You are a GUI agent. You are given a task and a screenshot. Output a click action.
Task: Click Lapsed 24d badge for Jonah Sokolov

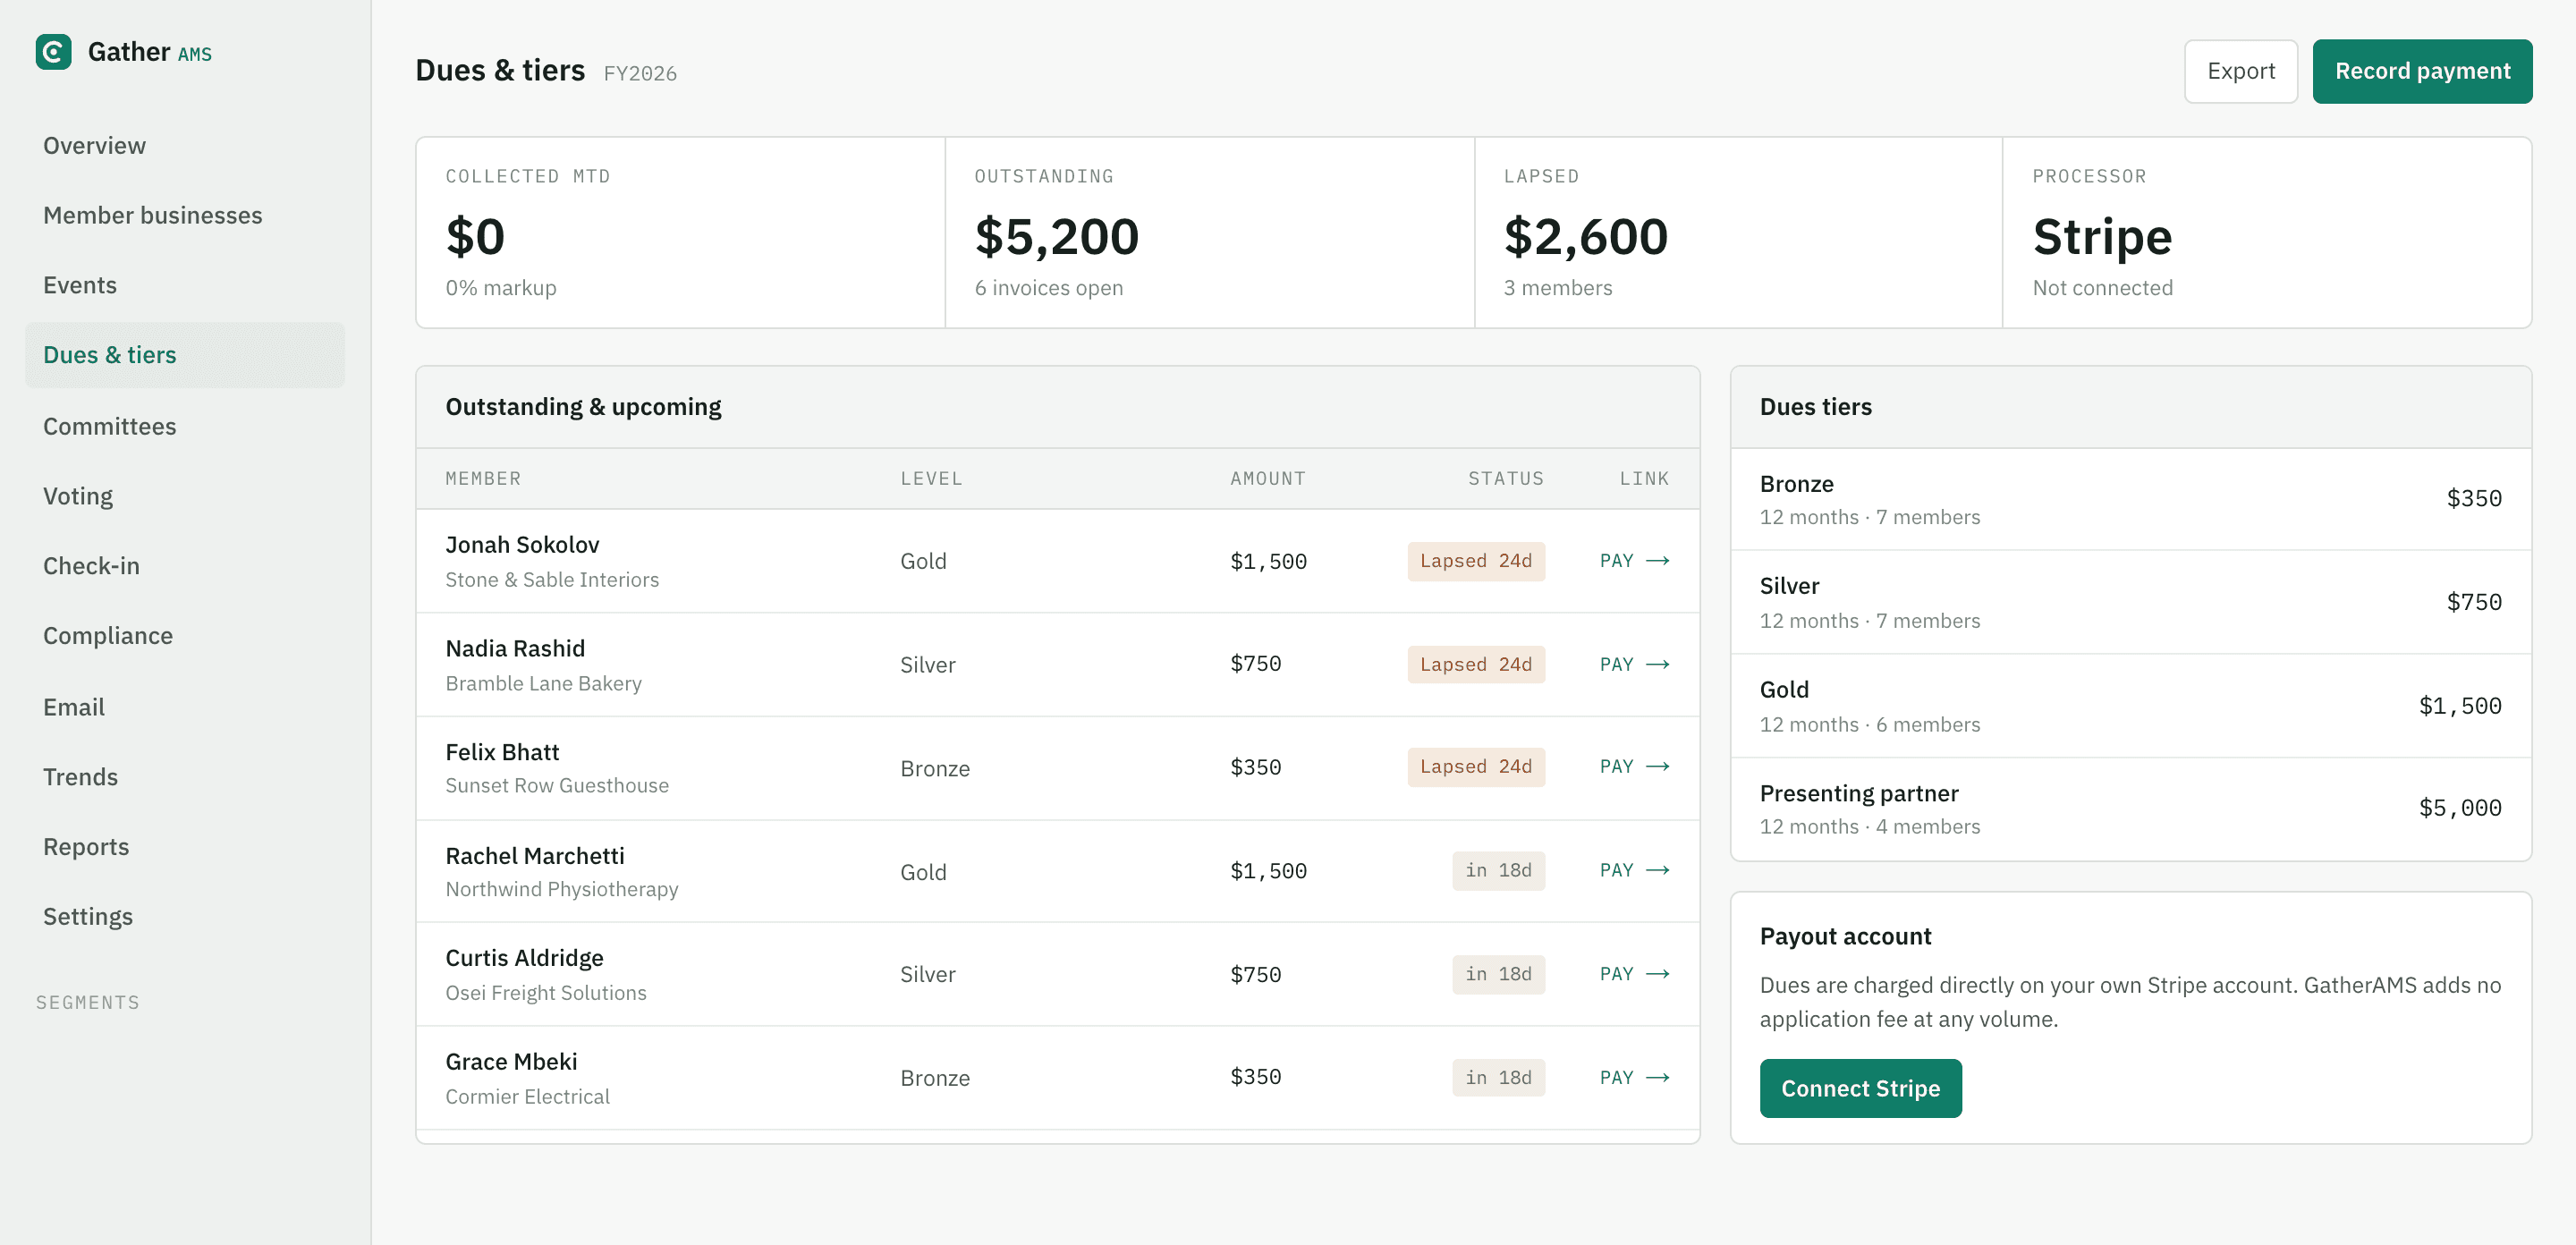click(x=1475, y=561)
